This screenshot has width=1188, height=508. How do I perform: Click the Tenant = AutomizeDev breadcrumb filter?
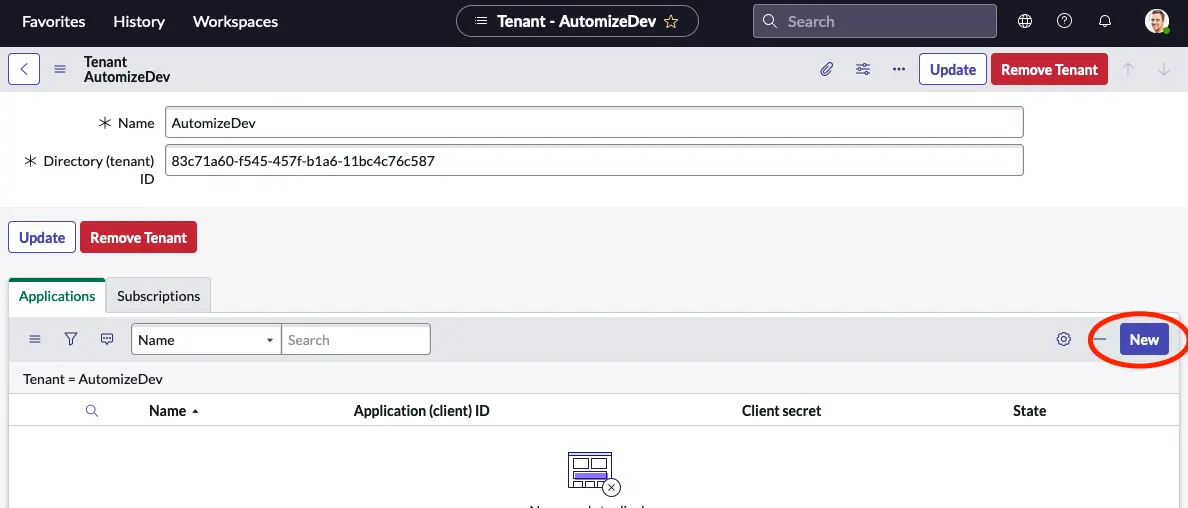[92, 378]
